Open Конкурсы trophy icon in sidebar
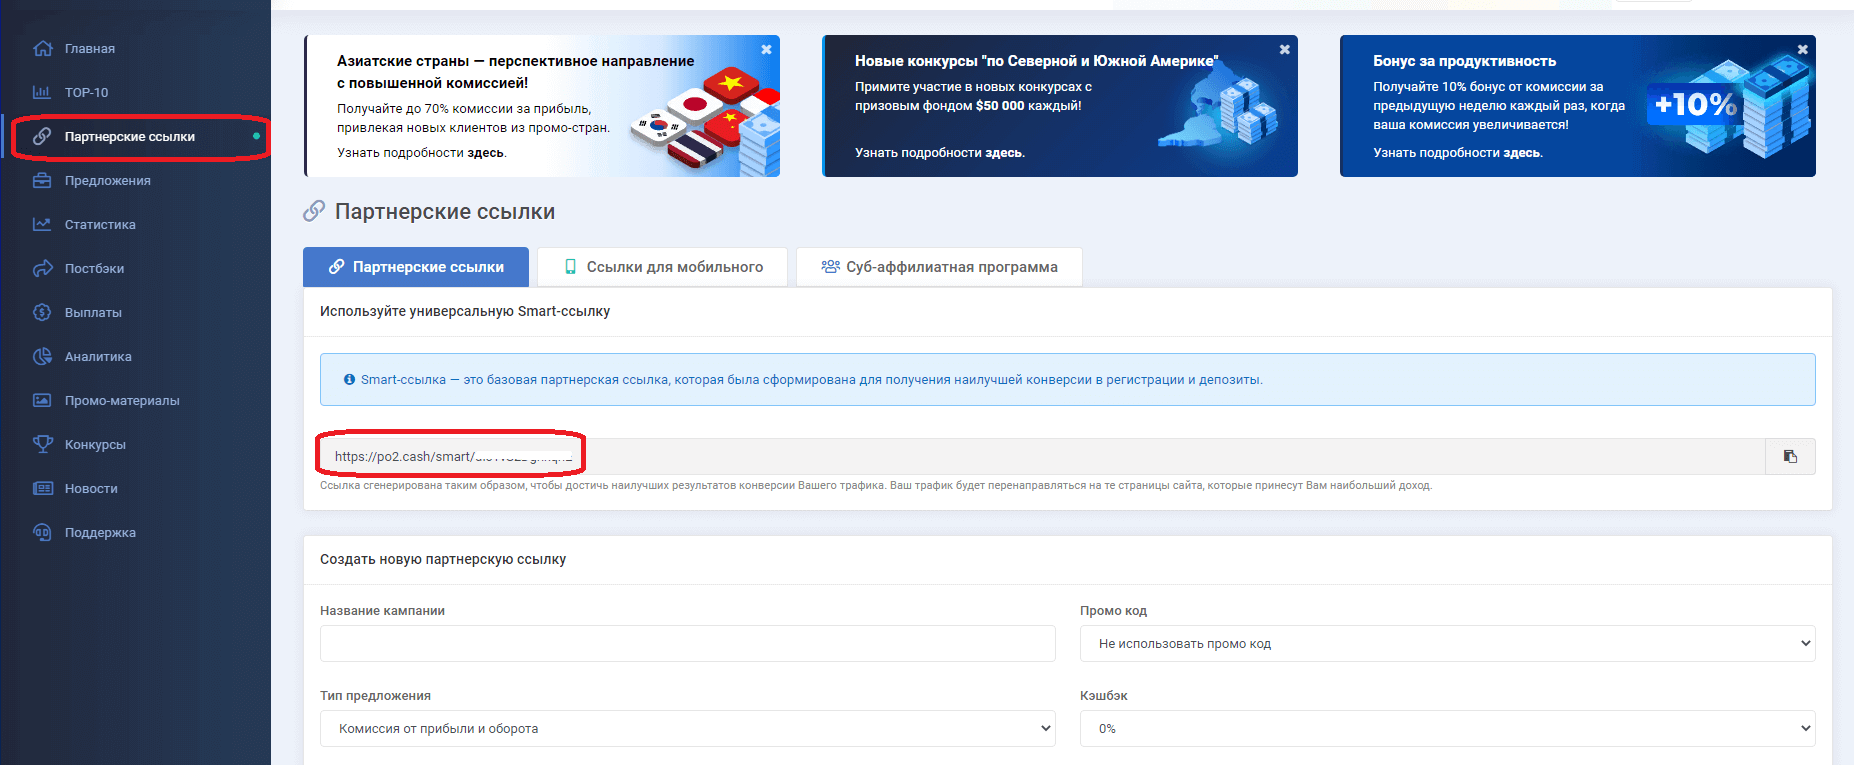1854x765 pixels. click(42, 444)
